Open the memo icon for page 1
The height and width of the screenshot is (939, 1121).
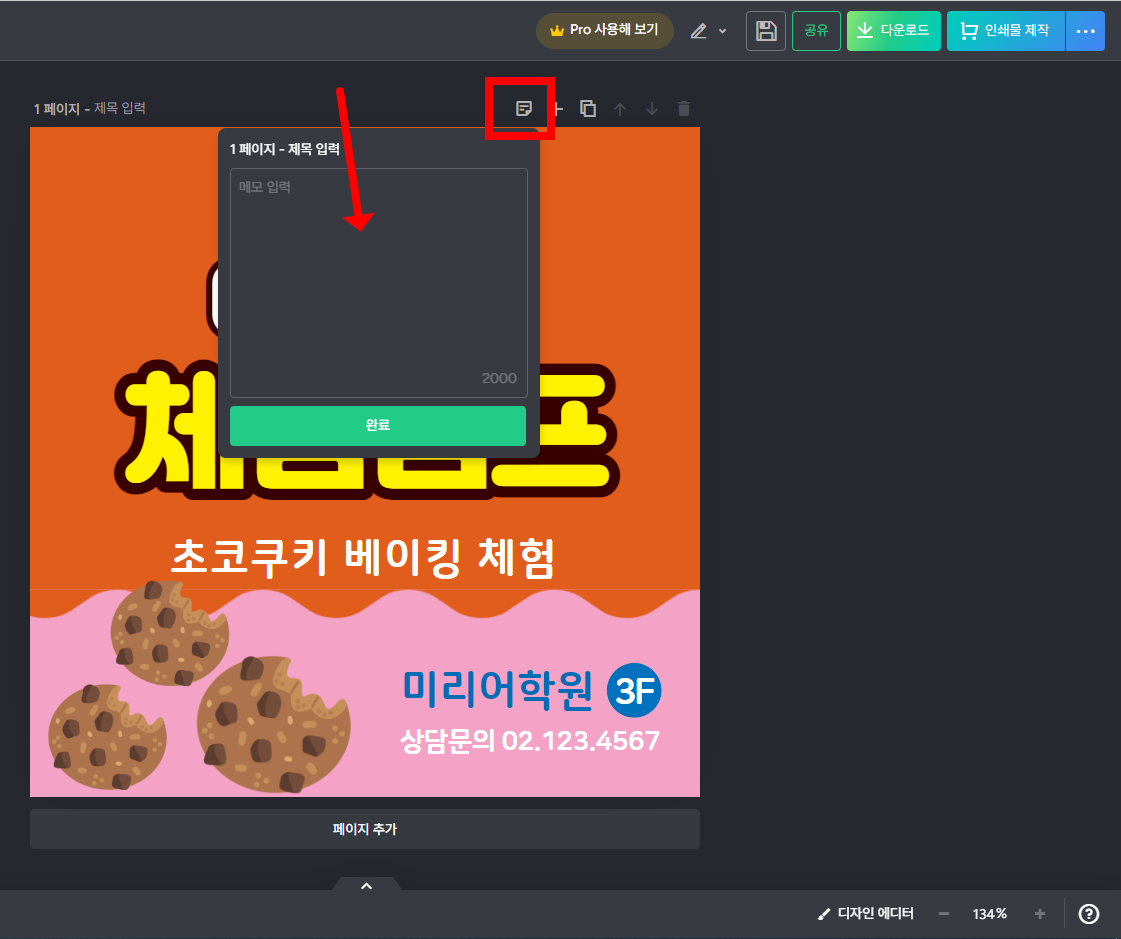(521, 108)
